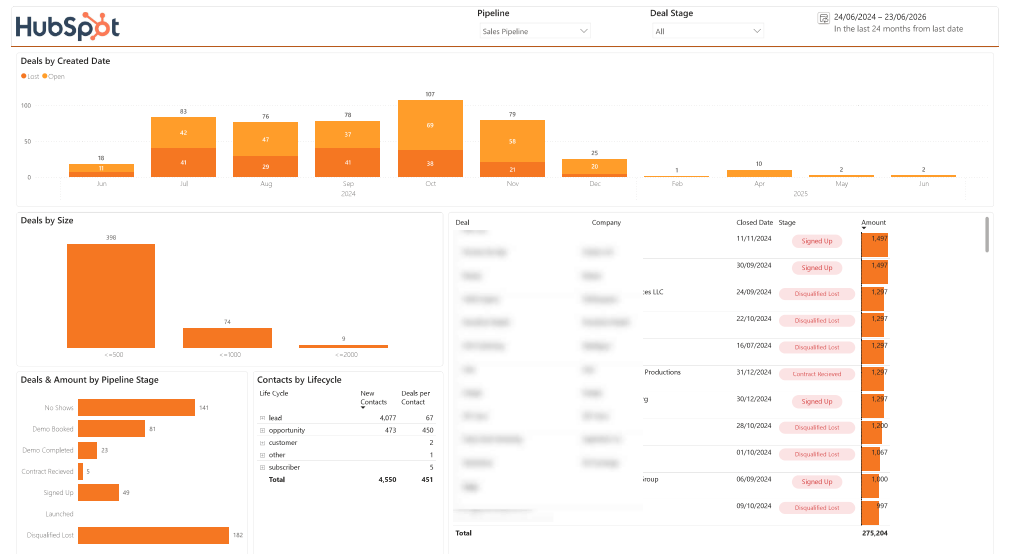The height and width of the screenshot is (554, 1011).
Task: Click the 1,200 amount bar cell
Action: 874,432
